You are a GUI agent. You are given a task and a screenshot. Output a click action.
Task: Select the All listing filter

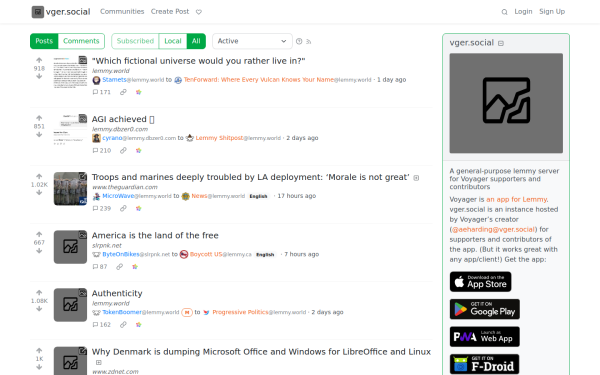click(196, 41)
